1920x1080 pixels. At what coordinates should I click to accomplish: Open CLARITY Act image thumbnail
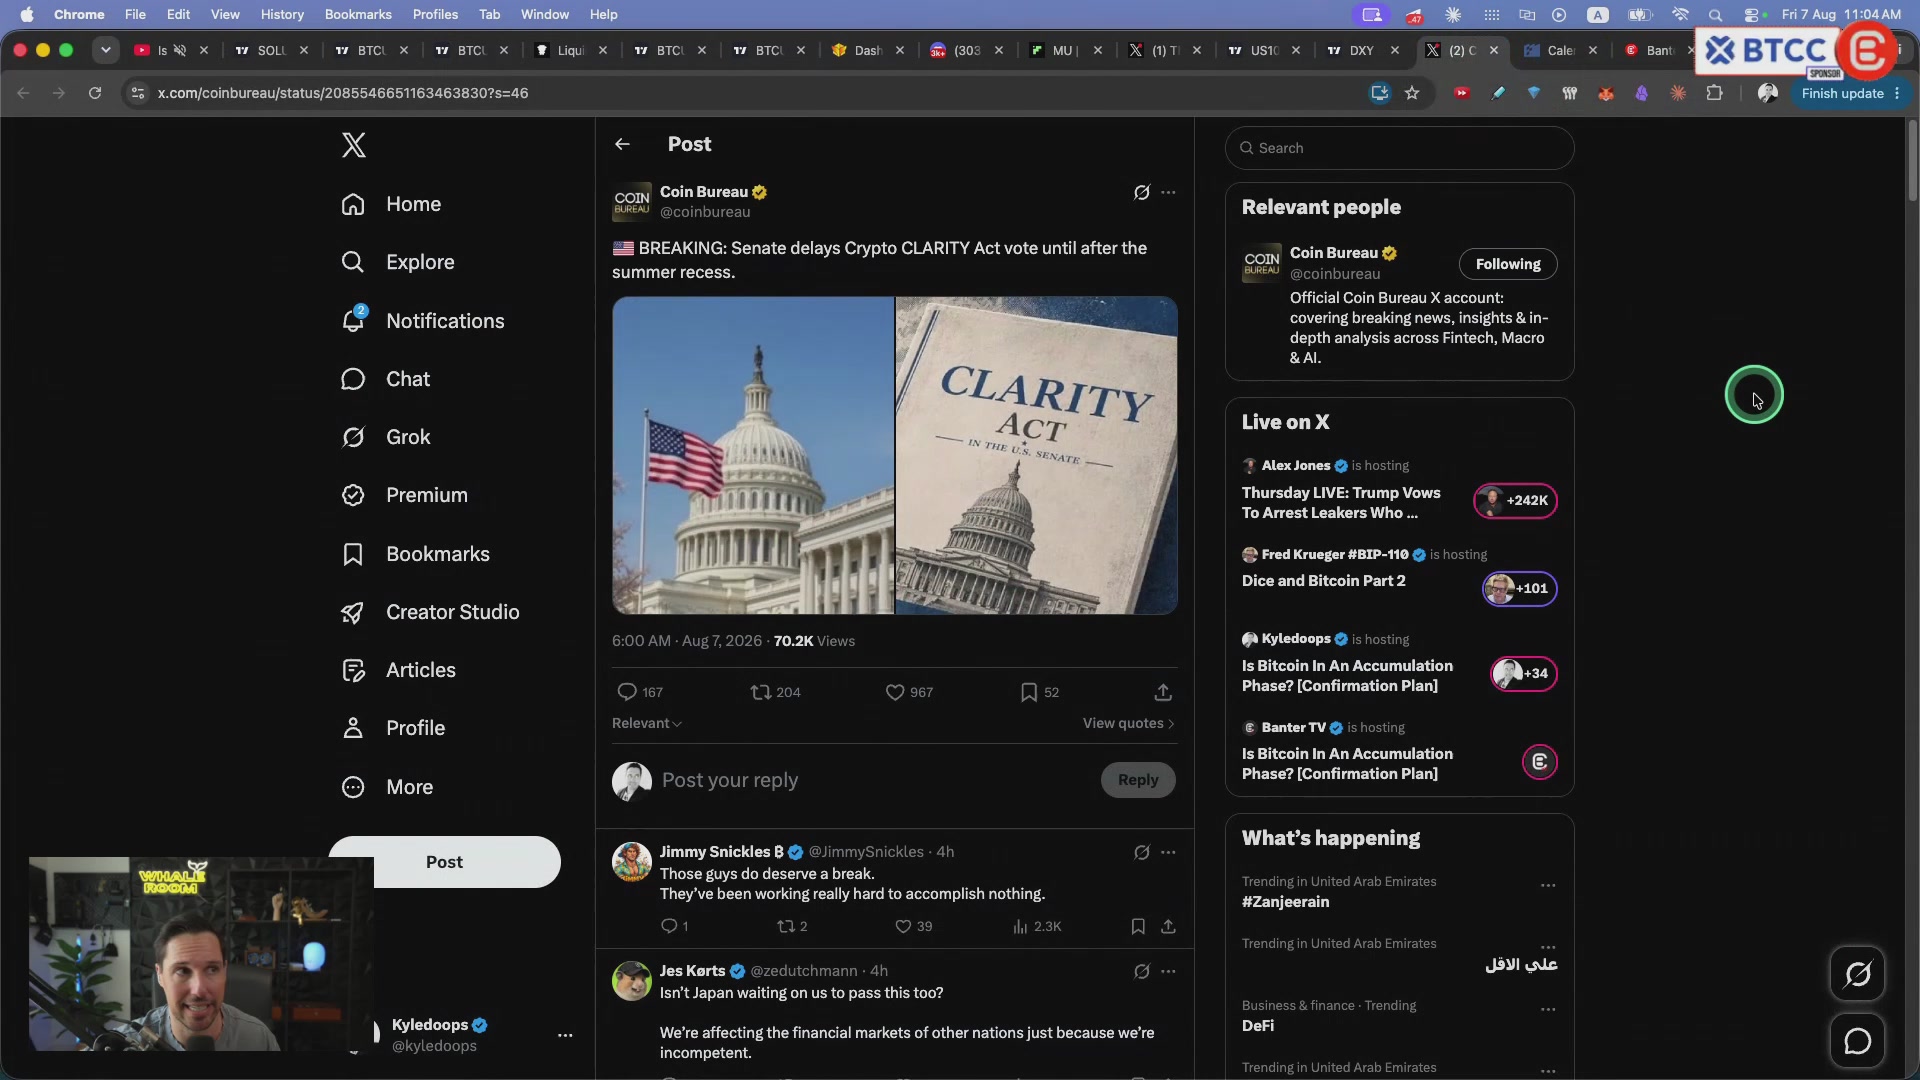coord(1037,455)
